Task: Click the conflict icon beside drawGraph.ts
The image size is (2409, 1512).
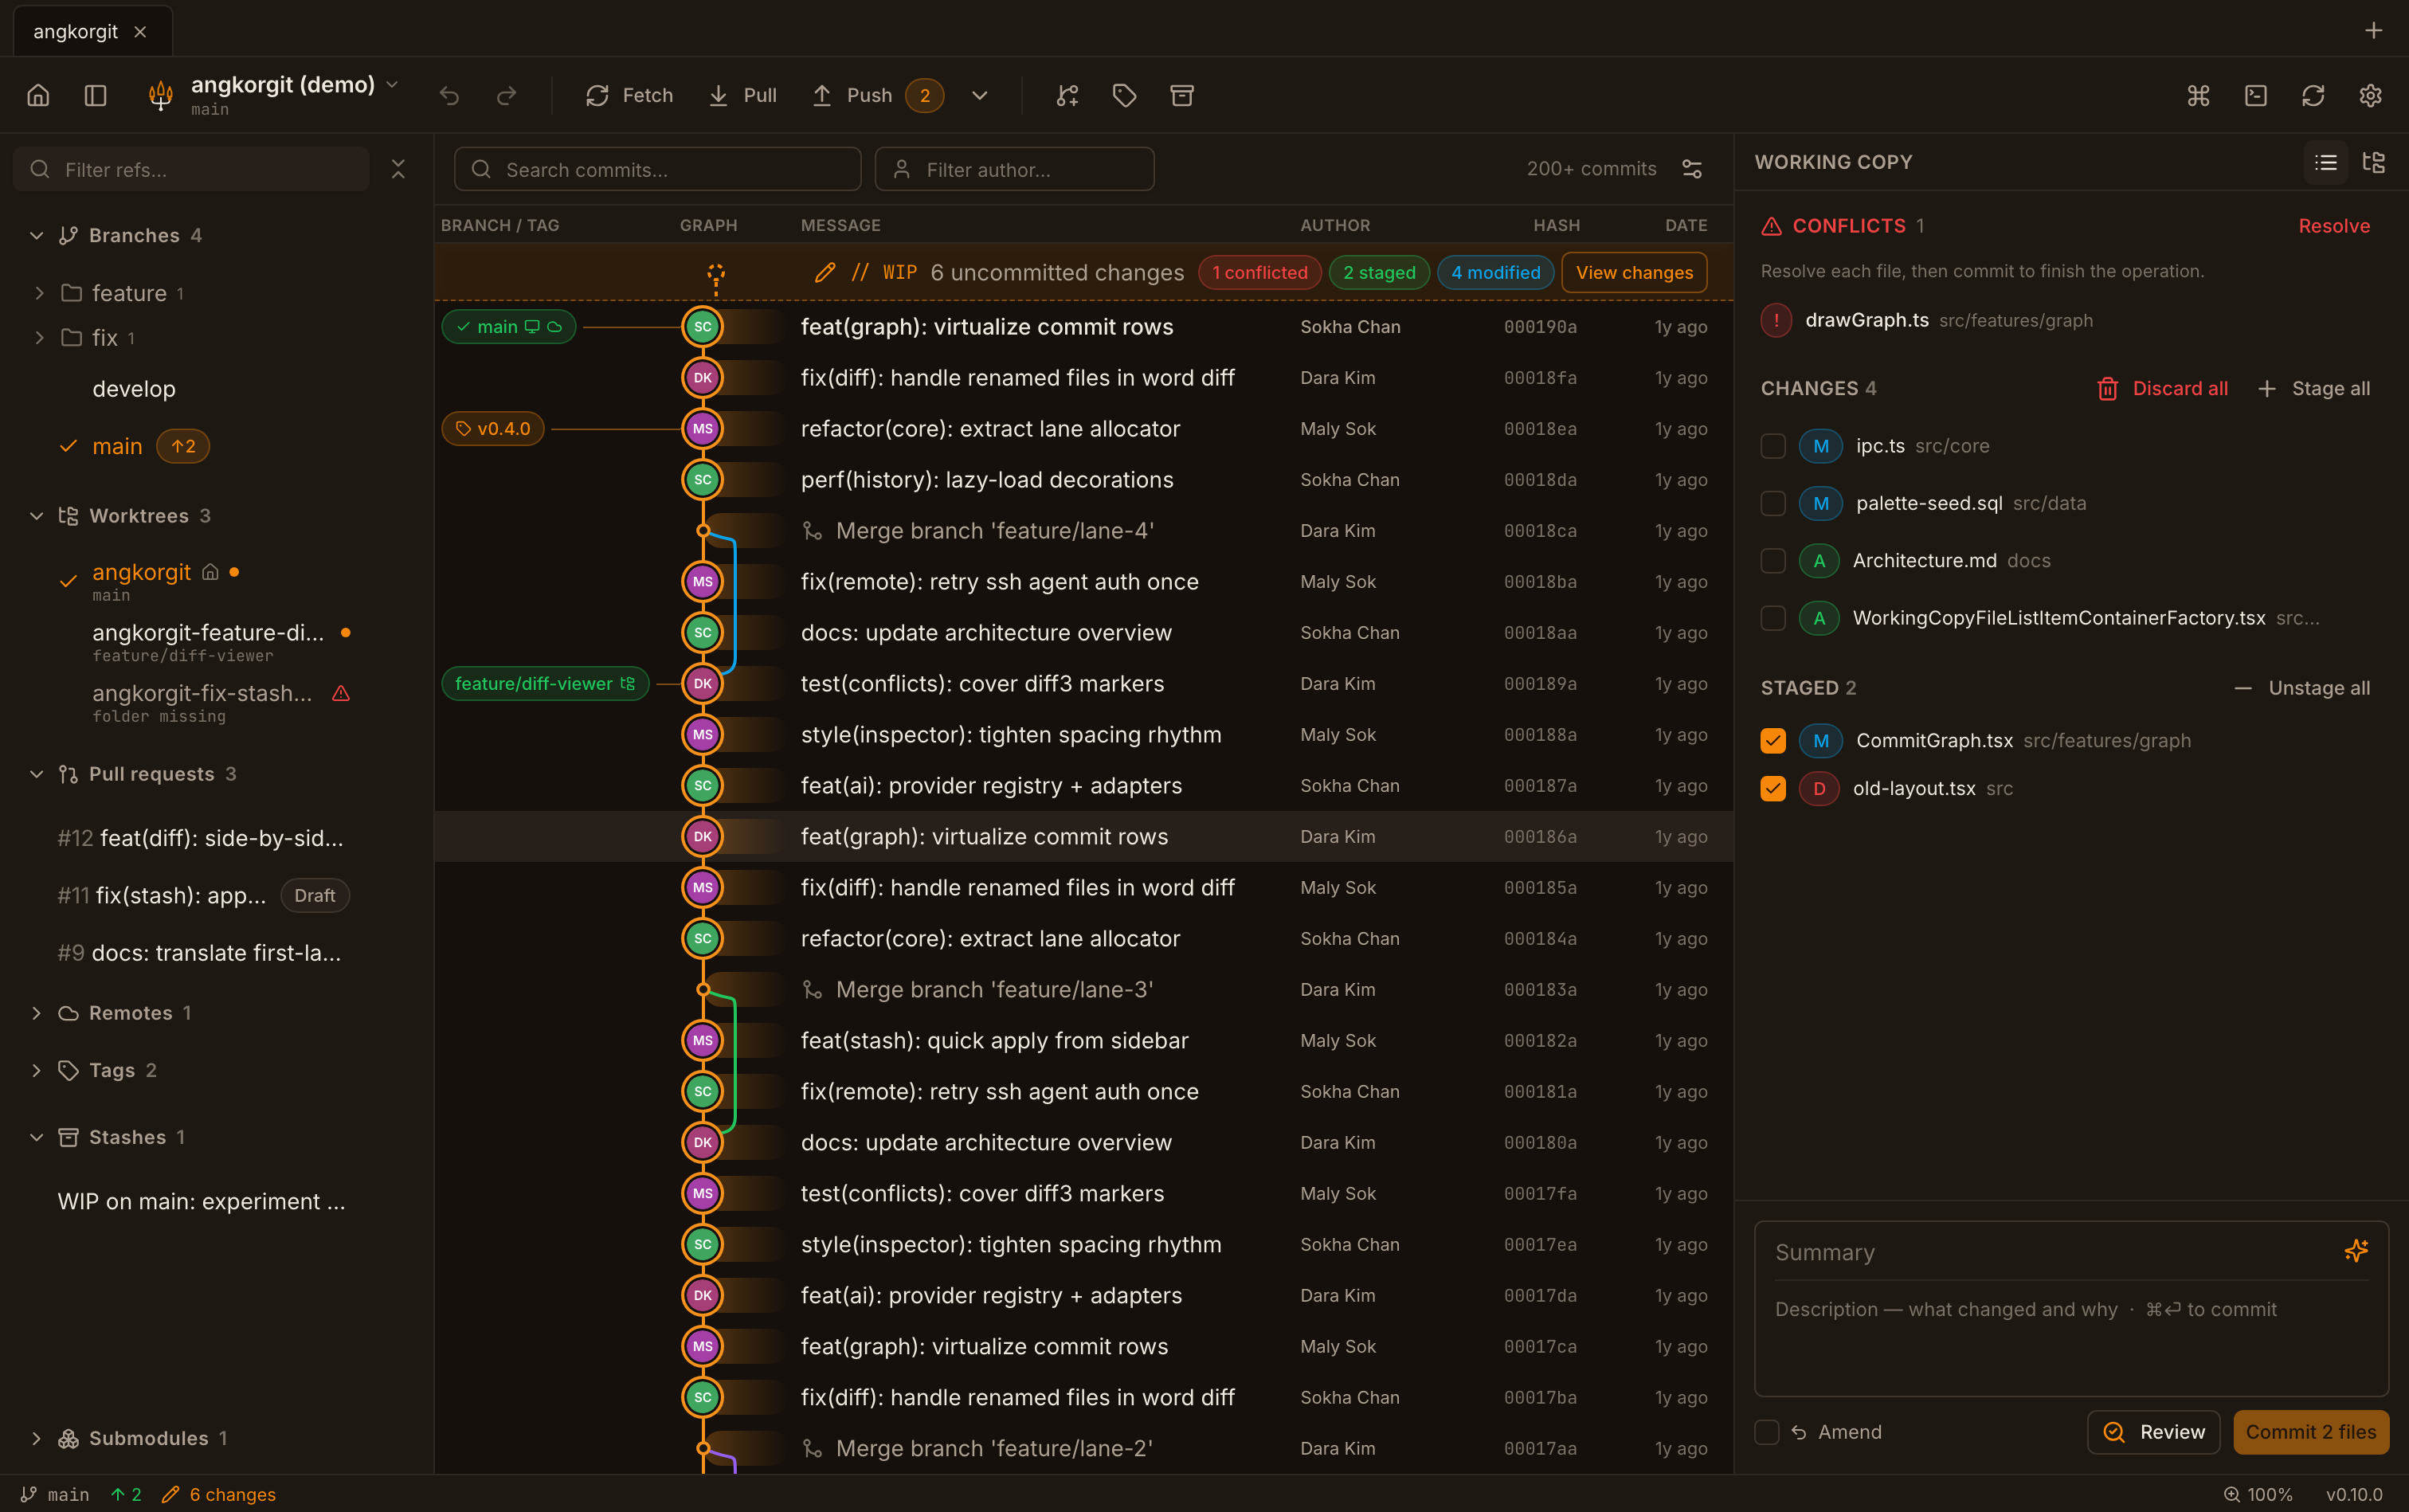Action: pos(1776,320)
